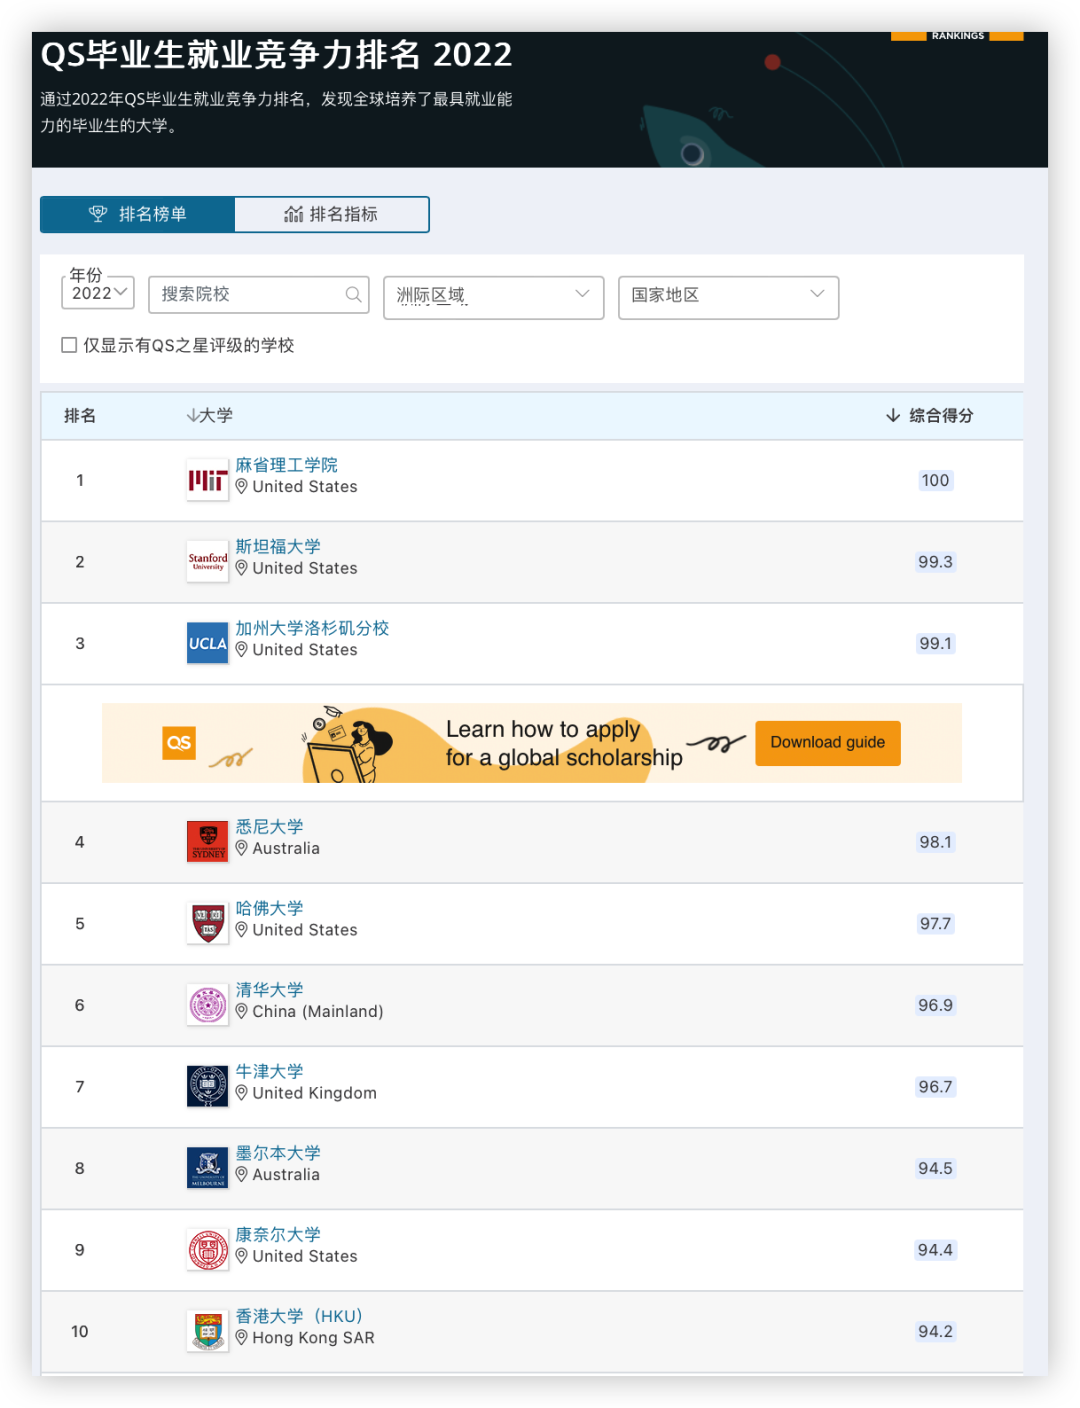Switch to the 排名指标 tab
This screenshot has width=1080, height=1408.
coord(331,214)
